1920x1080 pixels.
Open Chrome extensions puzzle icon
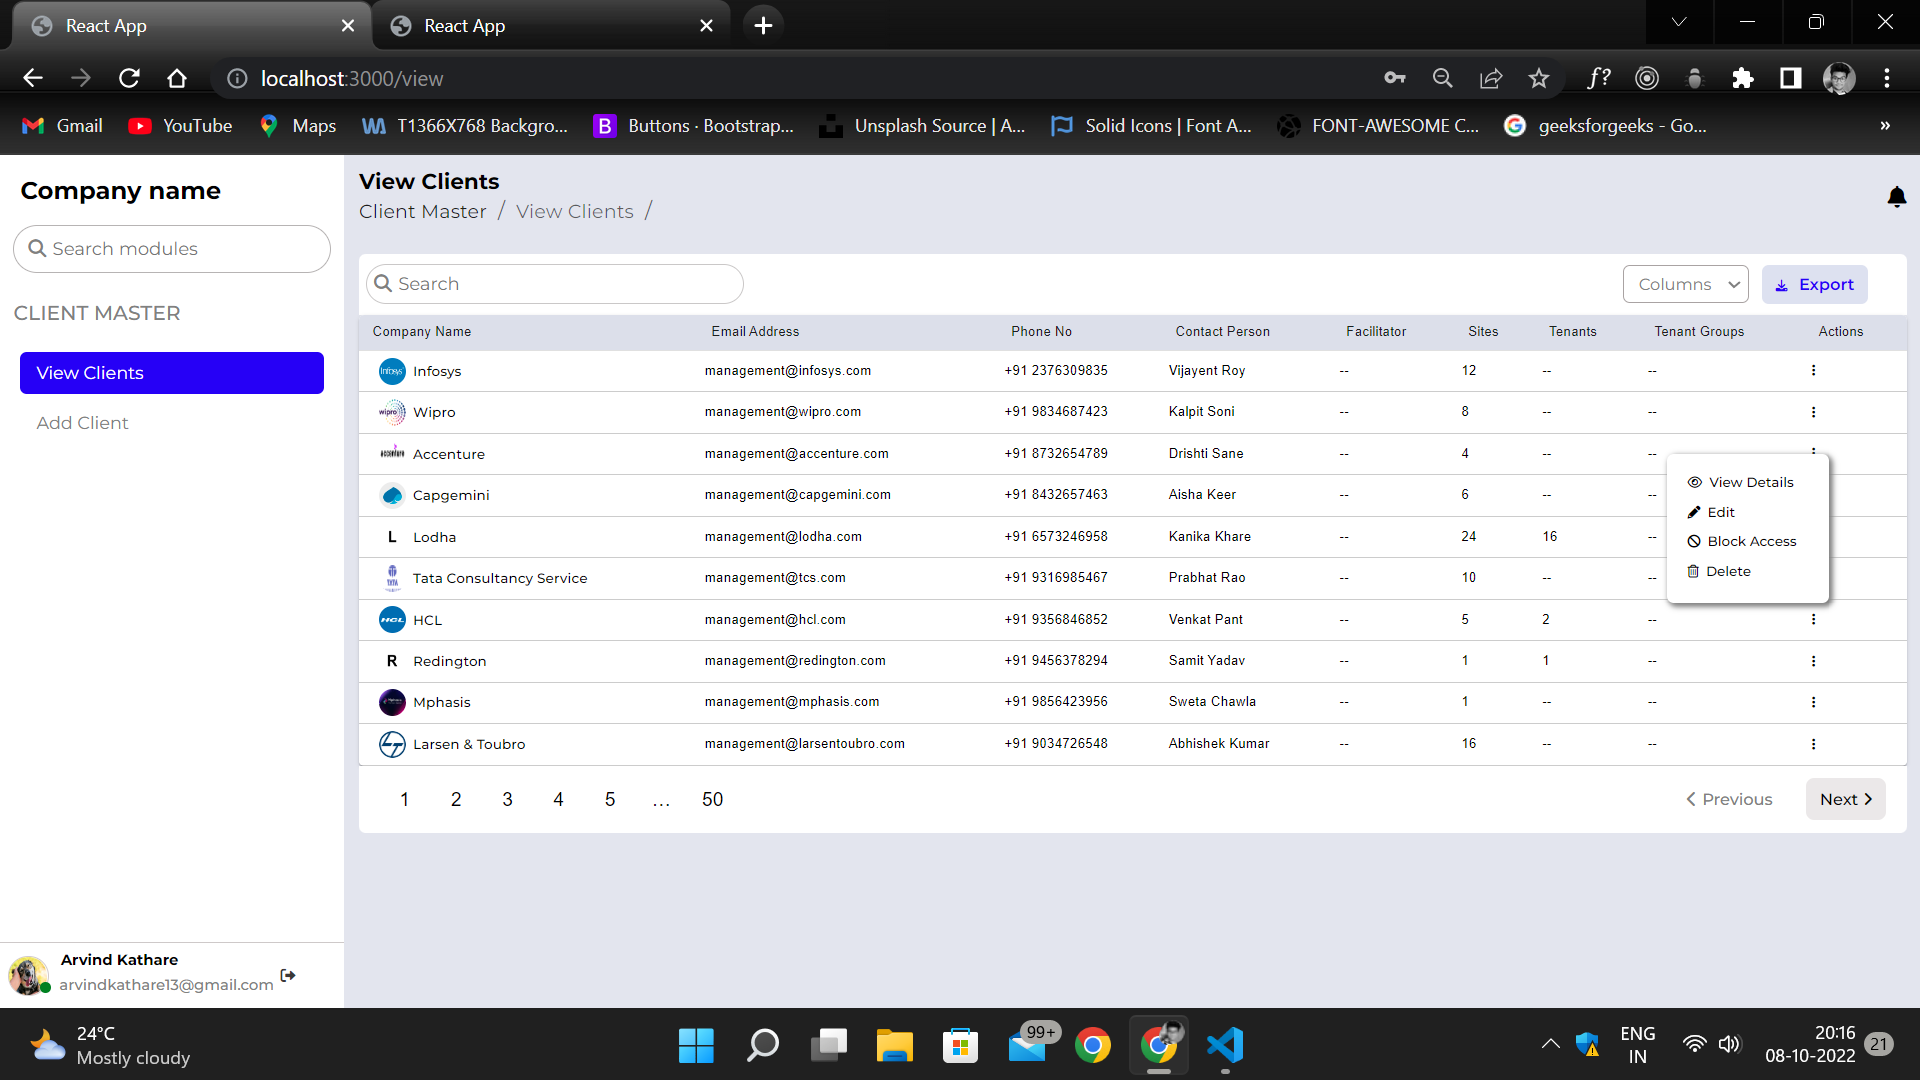[x=1743, y=78]
